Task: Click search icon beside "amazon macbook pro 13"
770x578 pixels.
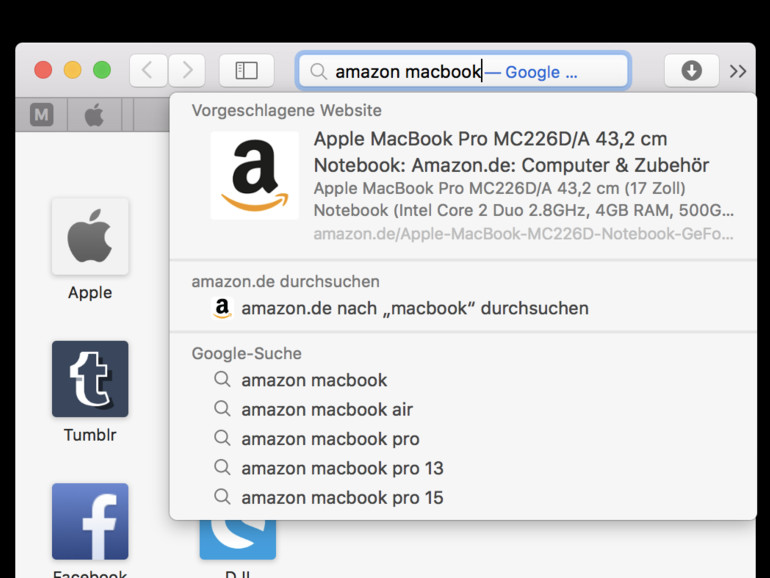Action: [222, 468]
